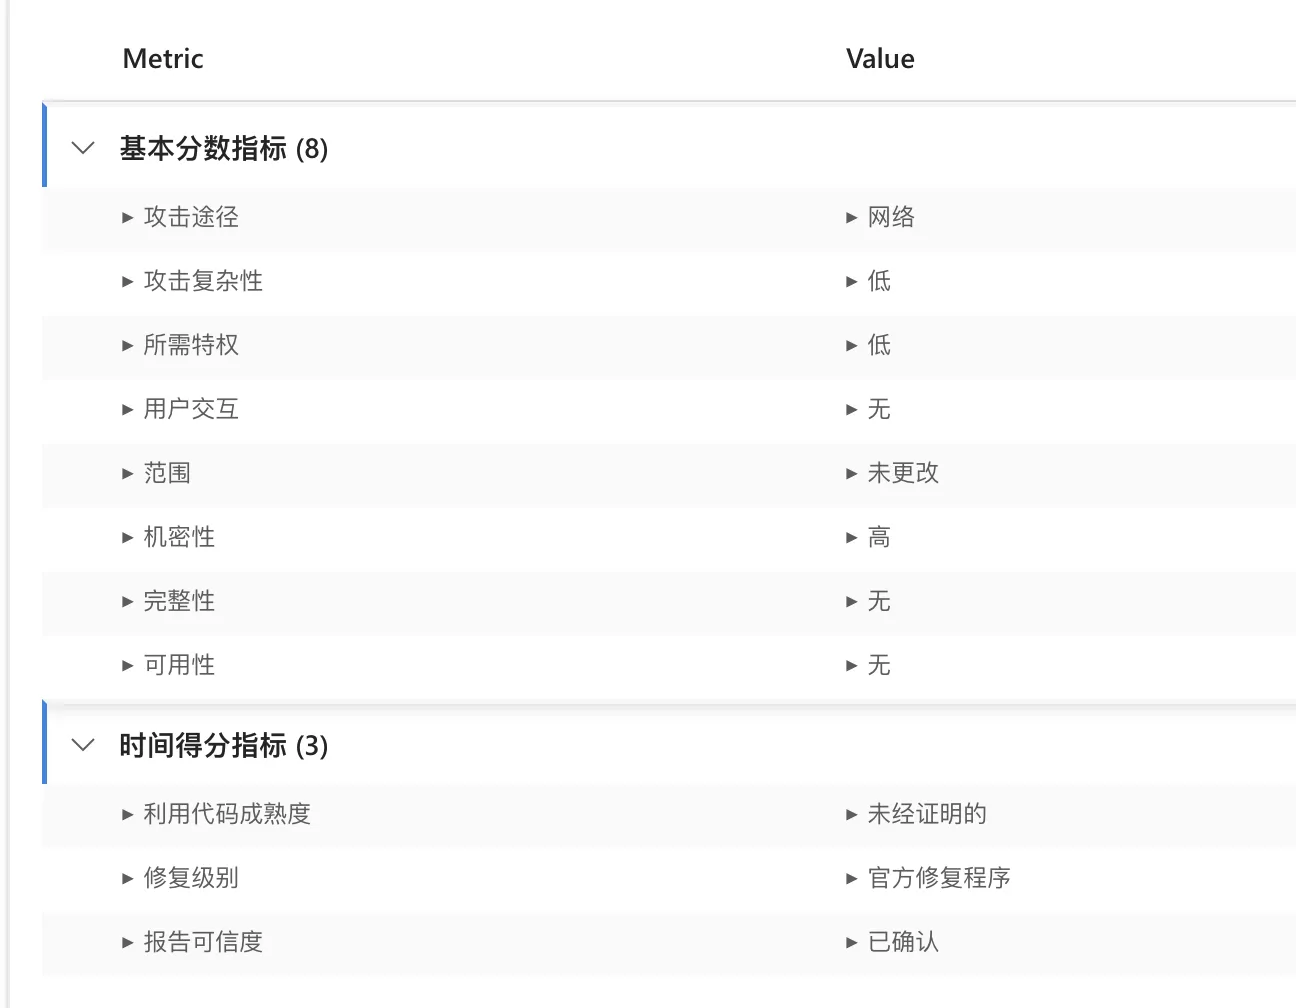
Task: Collapse the 基本分数指标 (8) group chevron
Action: 84,148
